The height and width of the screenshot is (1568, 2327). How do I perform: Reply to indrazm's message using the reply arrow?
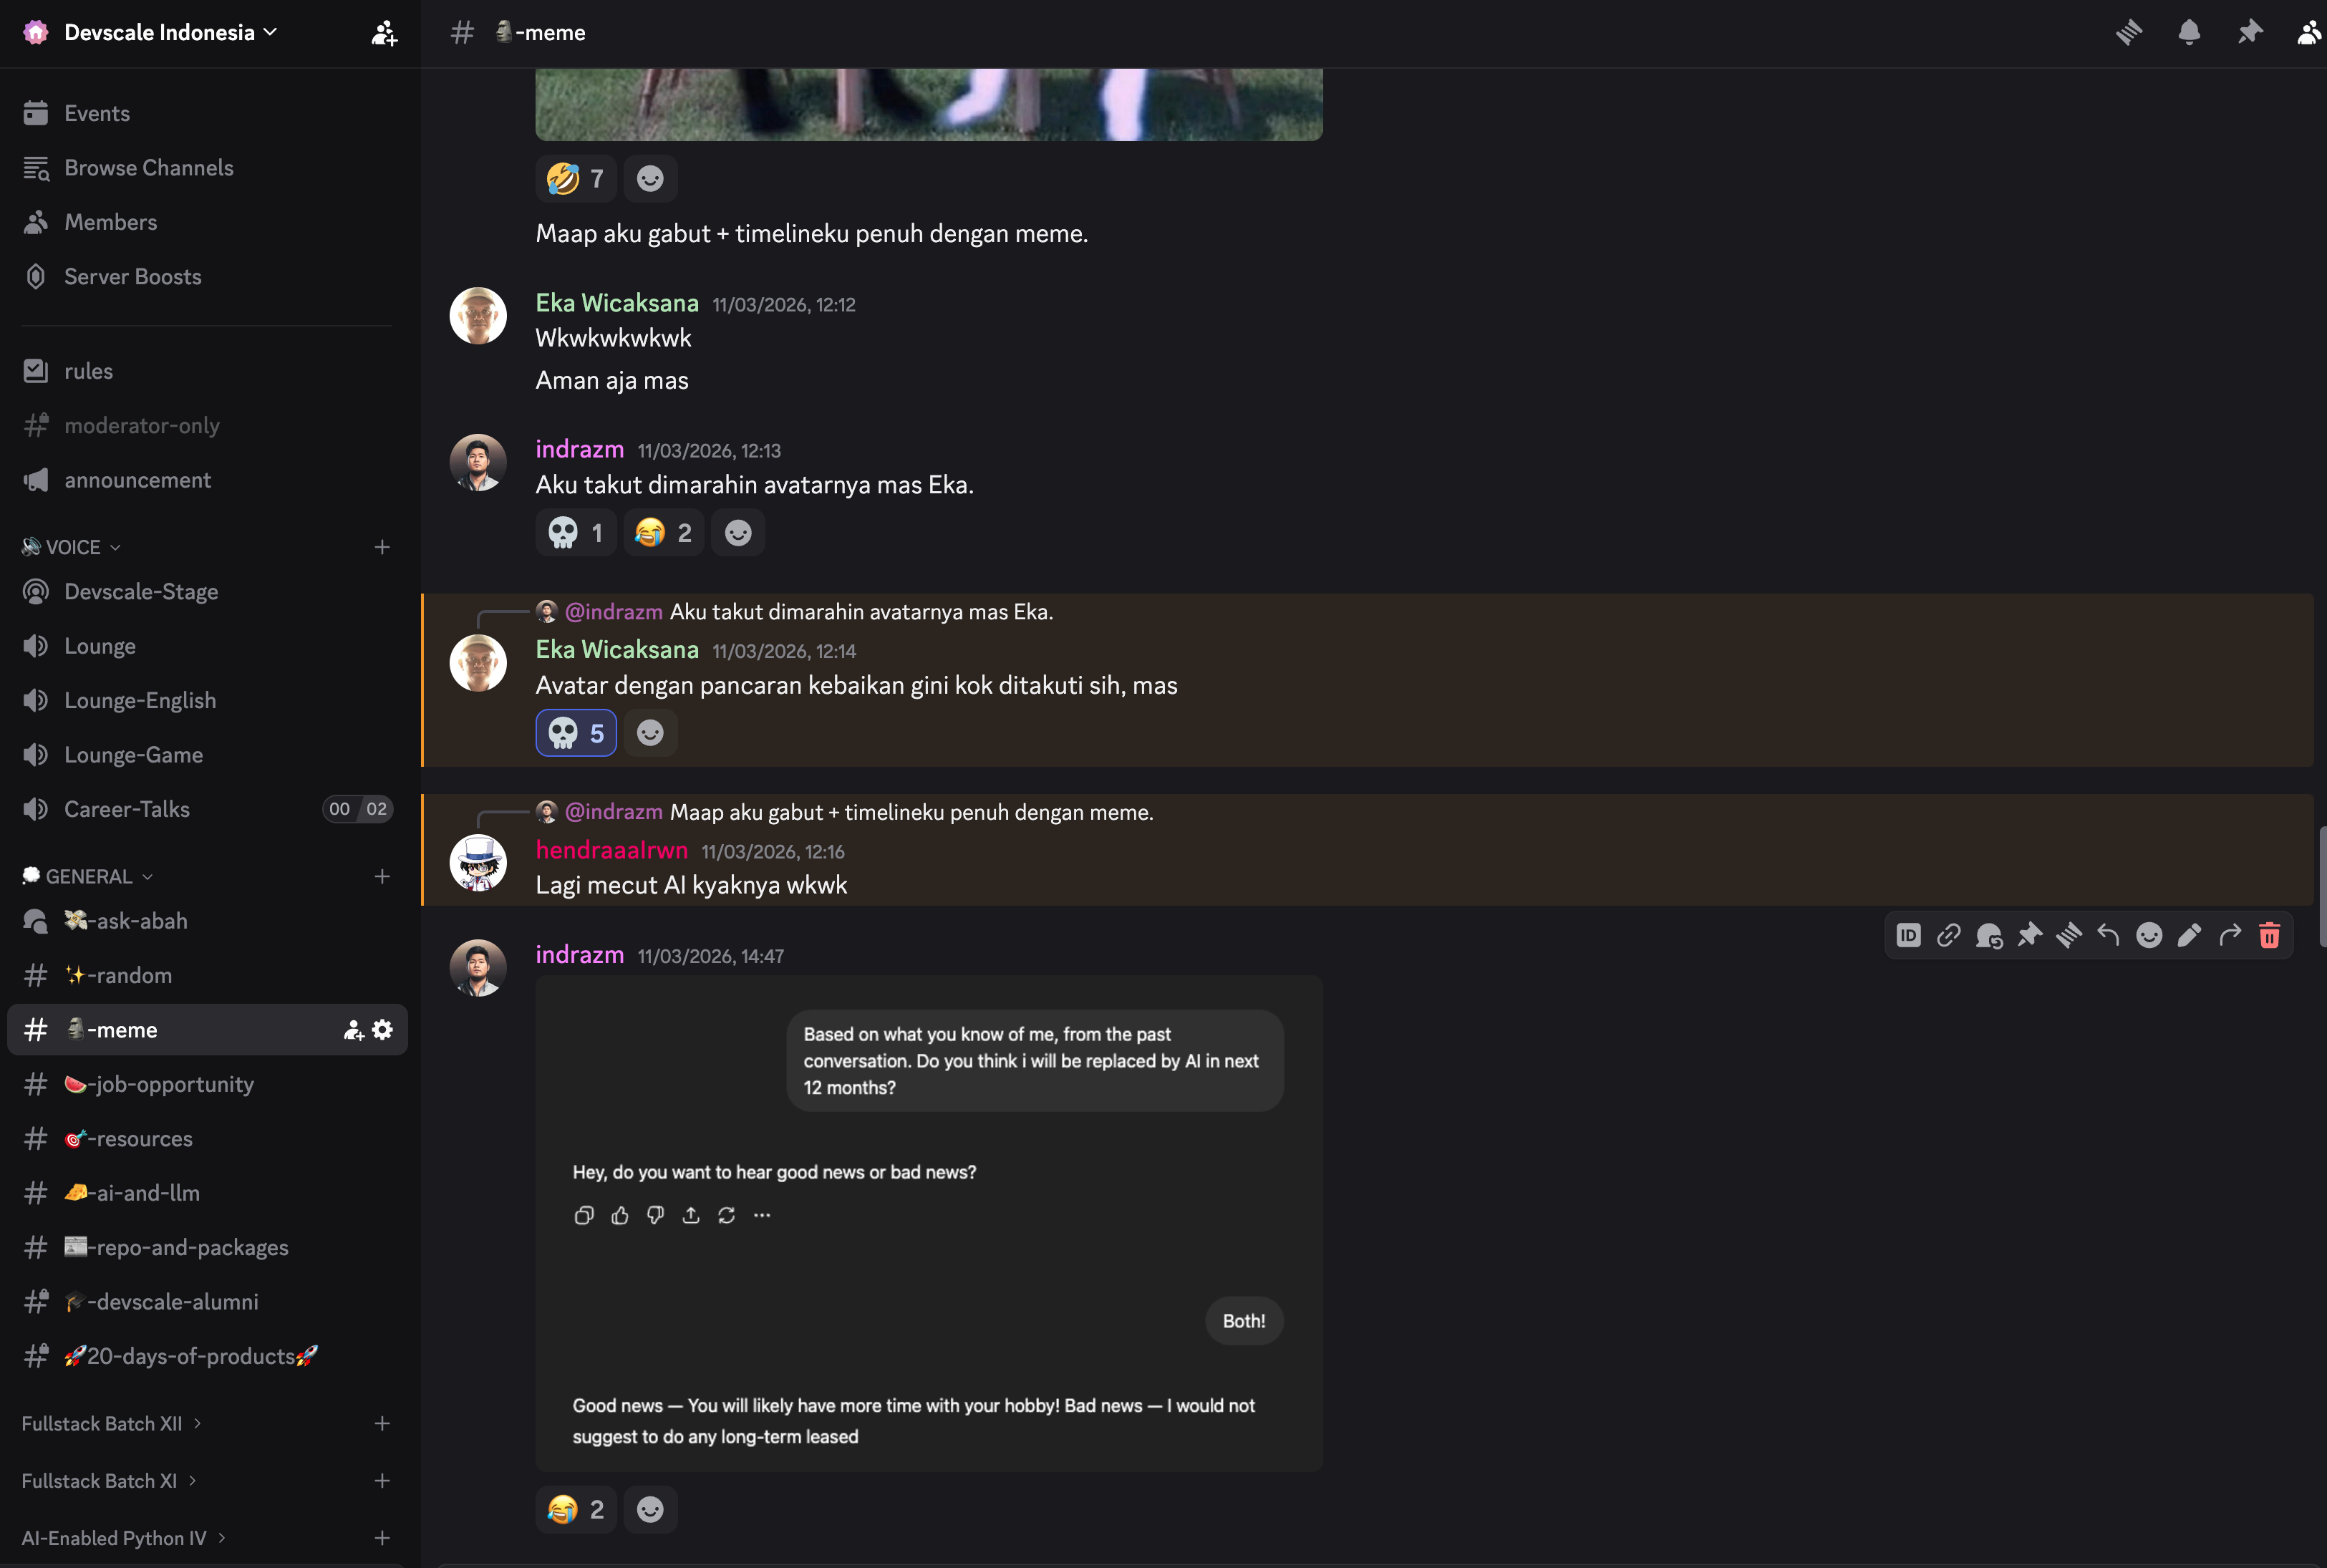point(2108,935)
